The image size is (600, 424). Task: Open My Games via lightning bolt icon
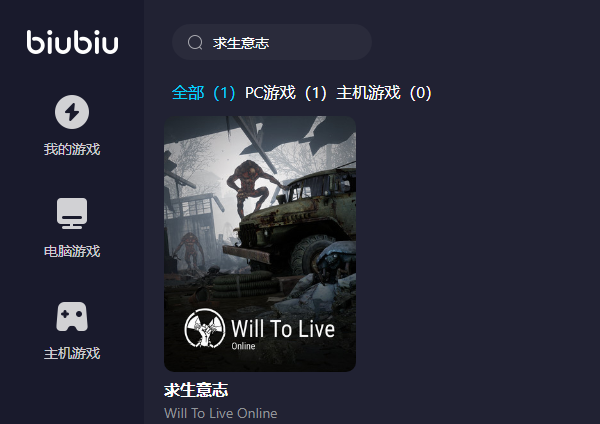click(72, 112)
